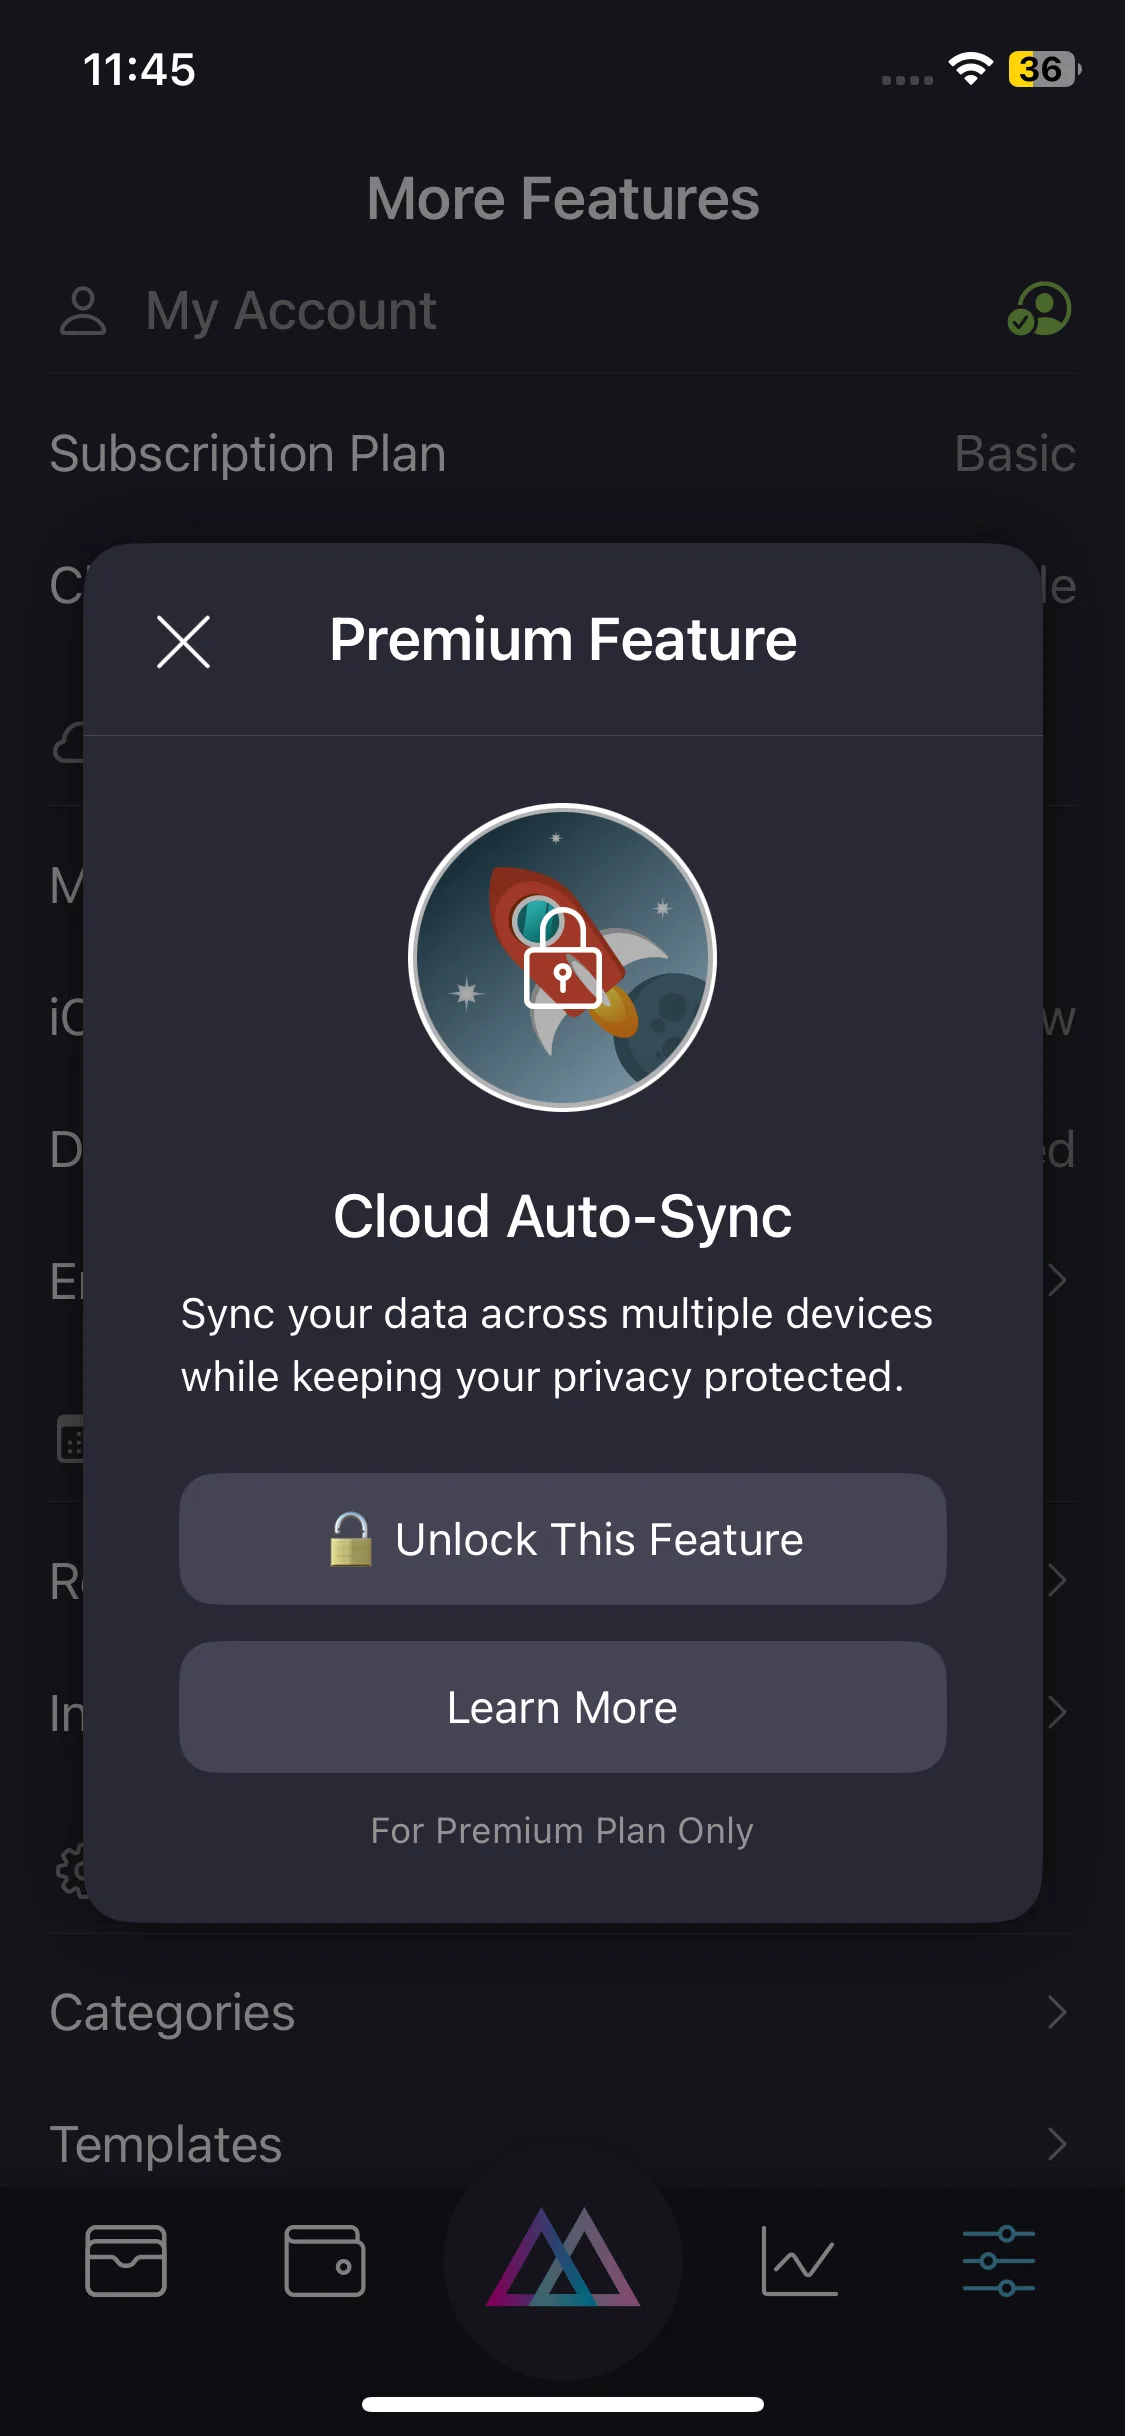Screen dimensions: 1125x2436
Task: Close the Premium Feature dialog
Action: coord(183,641)
